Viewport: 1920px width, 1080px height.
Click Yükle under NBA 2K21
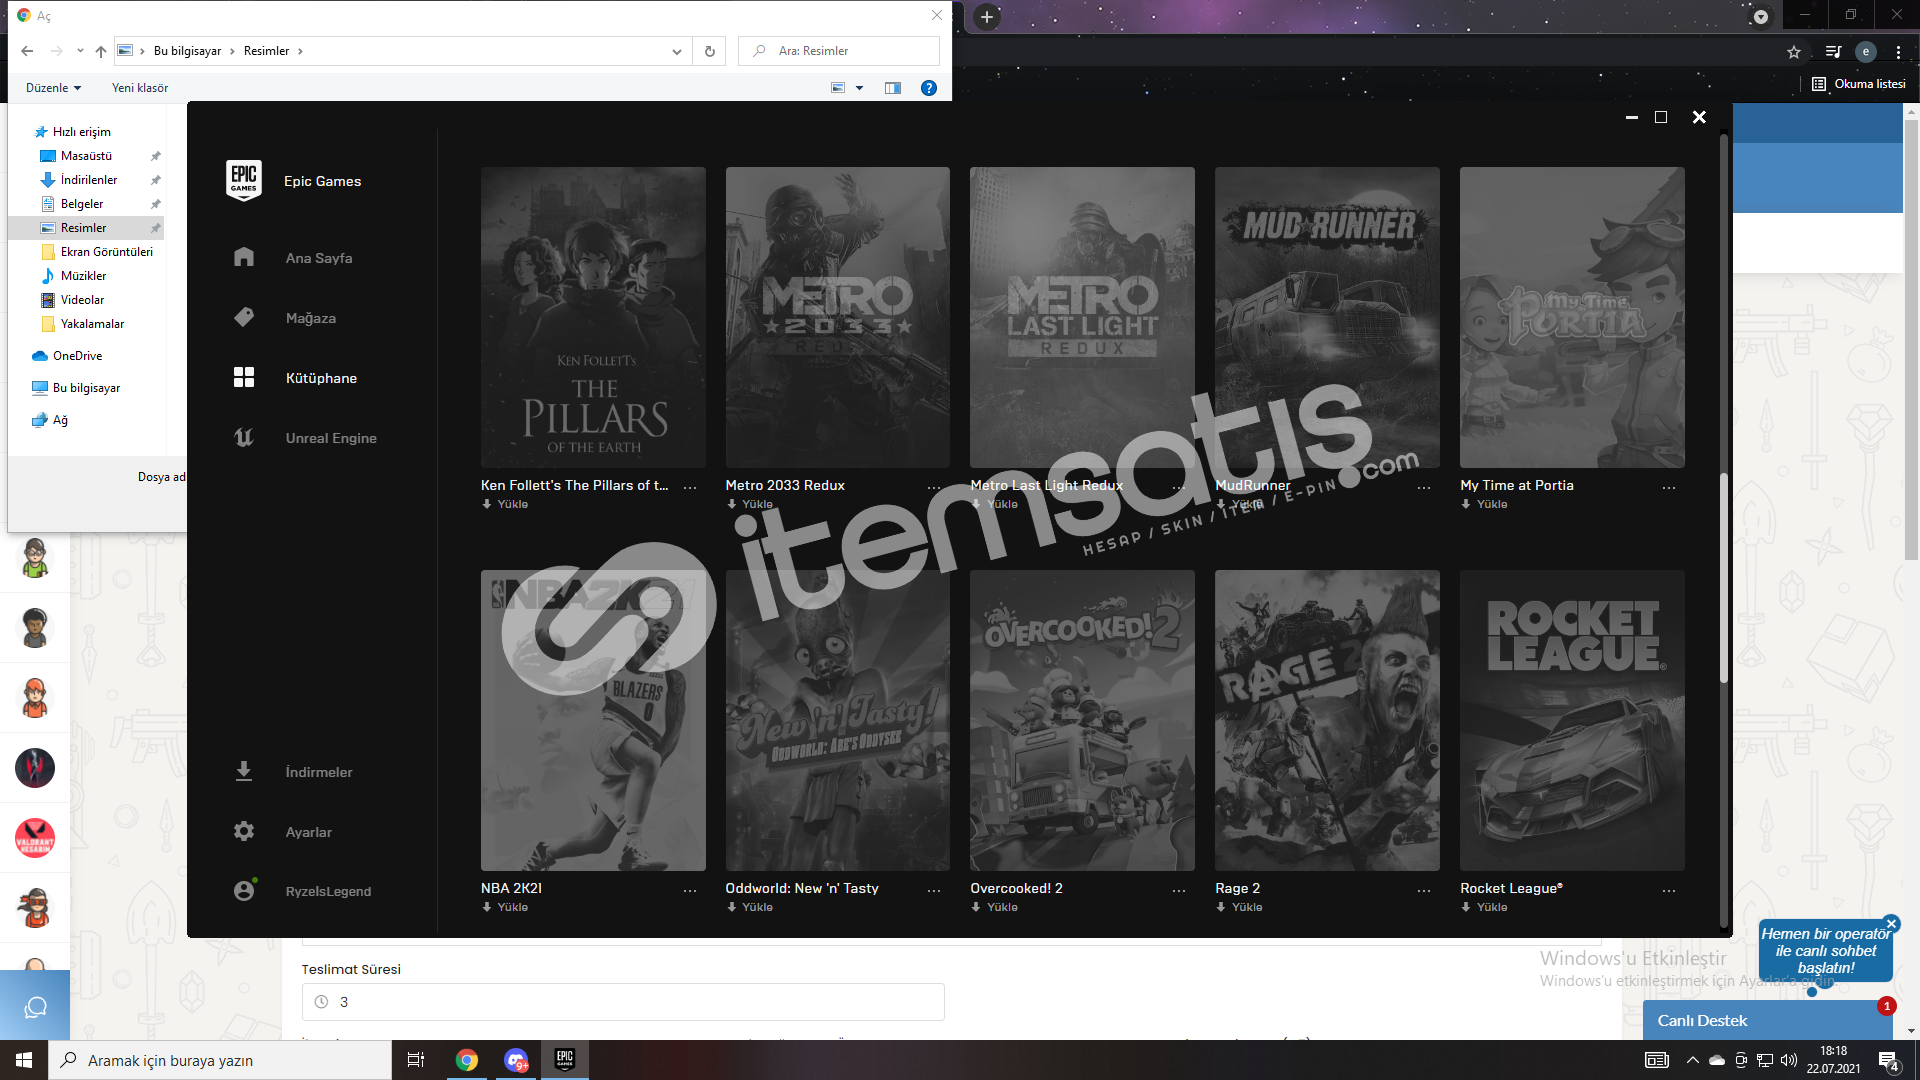pyautogui.click(x=505, y=907)
